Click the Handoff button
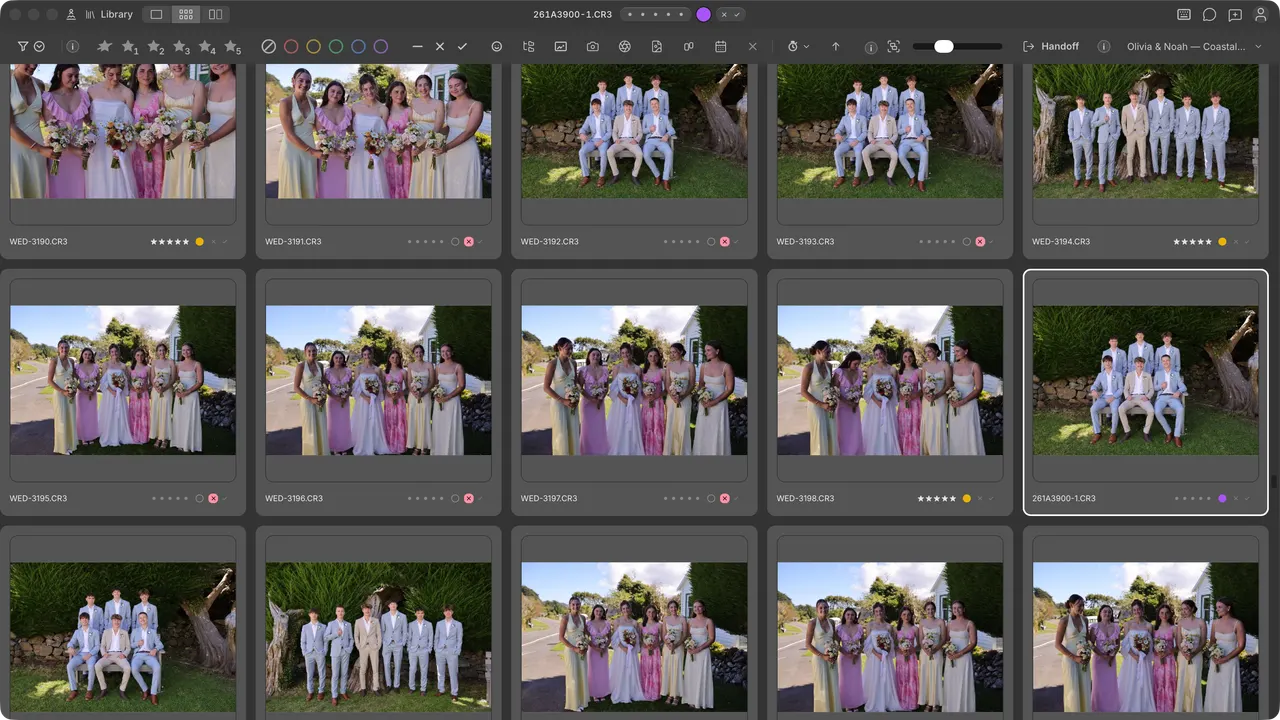The height and width of the screenshot is (720, 1280). point(1051,47)
